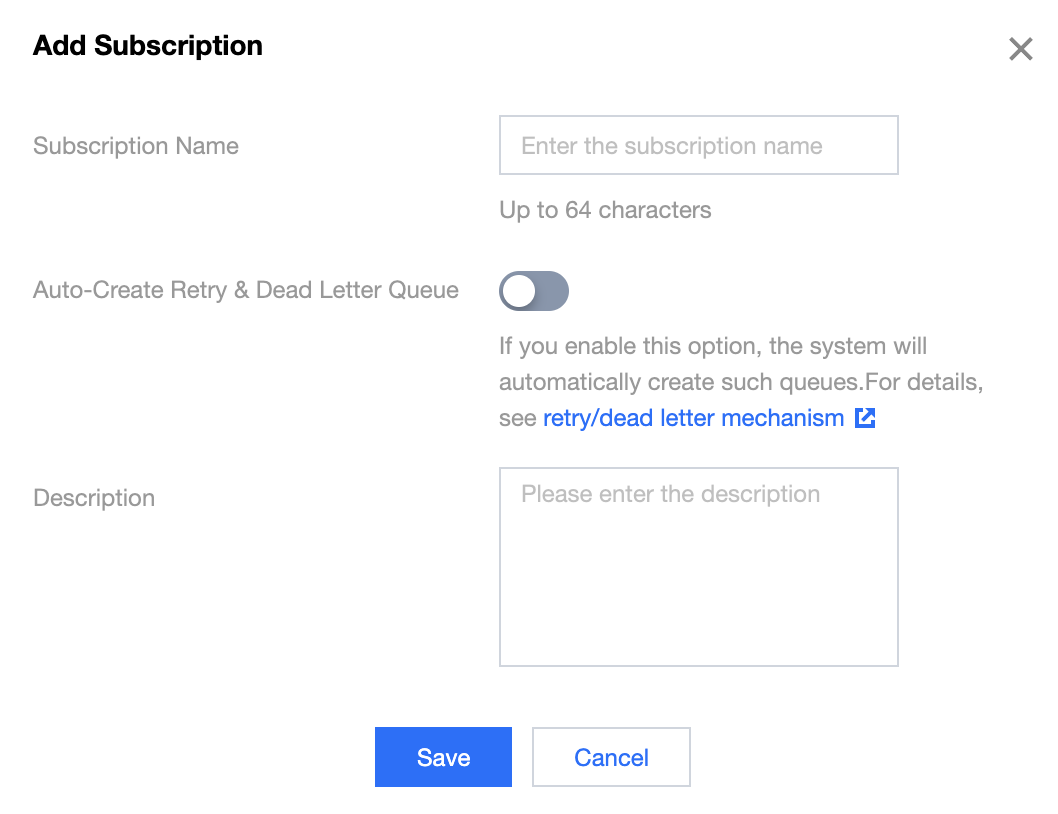Close the Add Subscription dialog

point(1020,49)
